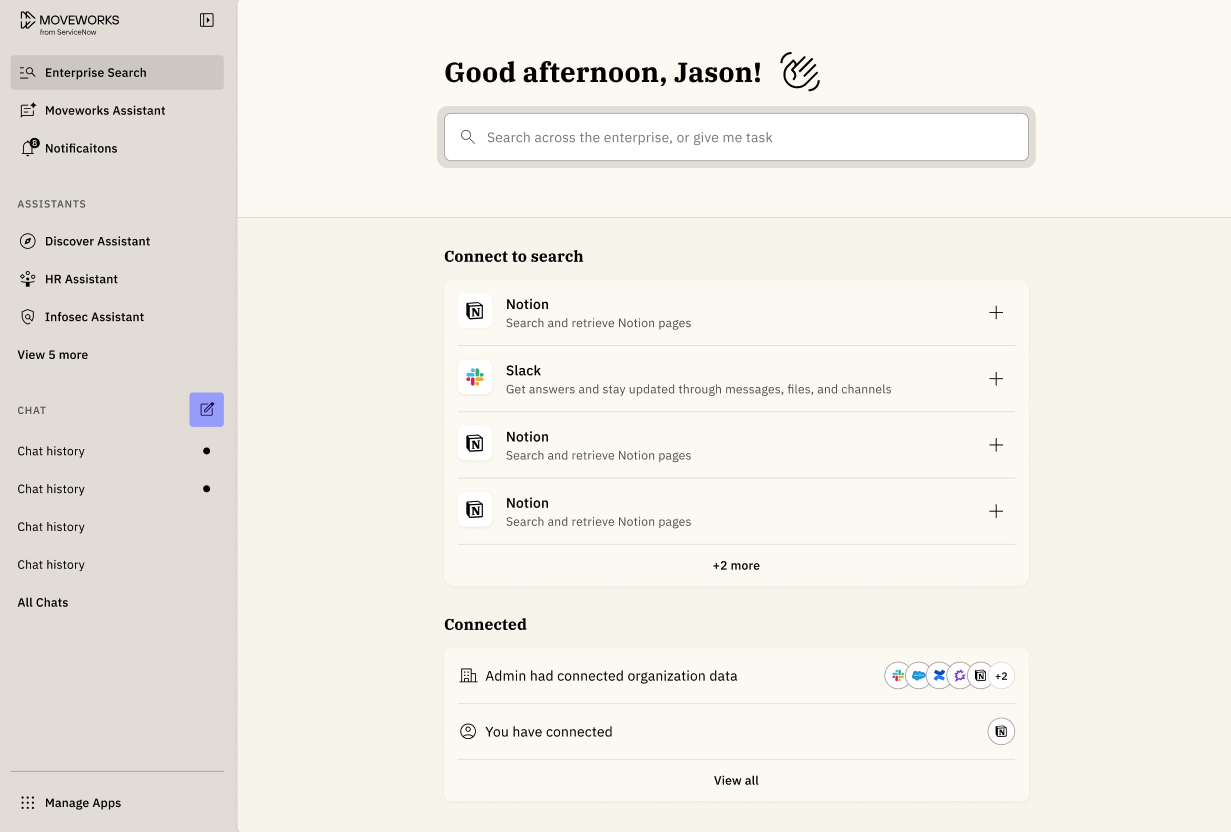Click the magnifier icon in search box
This screenshot has height=832, width=1231.
pyautogui.click(x=467, y=137)
